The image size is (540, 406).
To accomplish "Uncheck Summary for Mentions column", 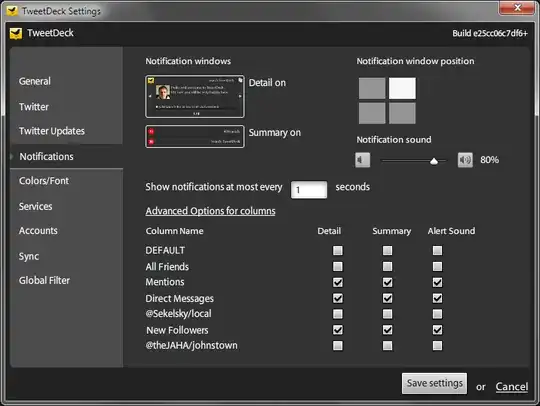I will [387, 282].
